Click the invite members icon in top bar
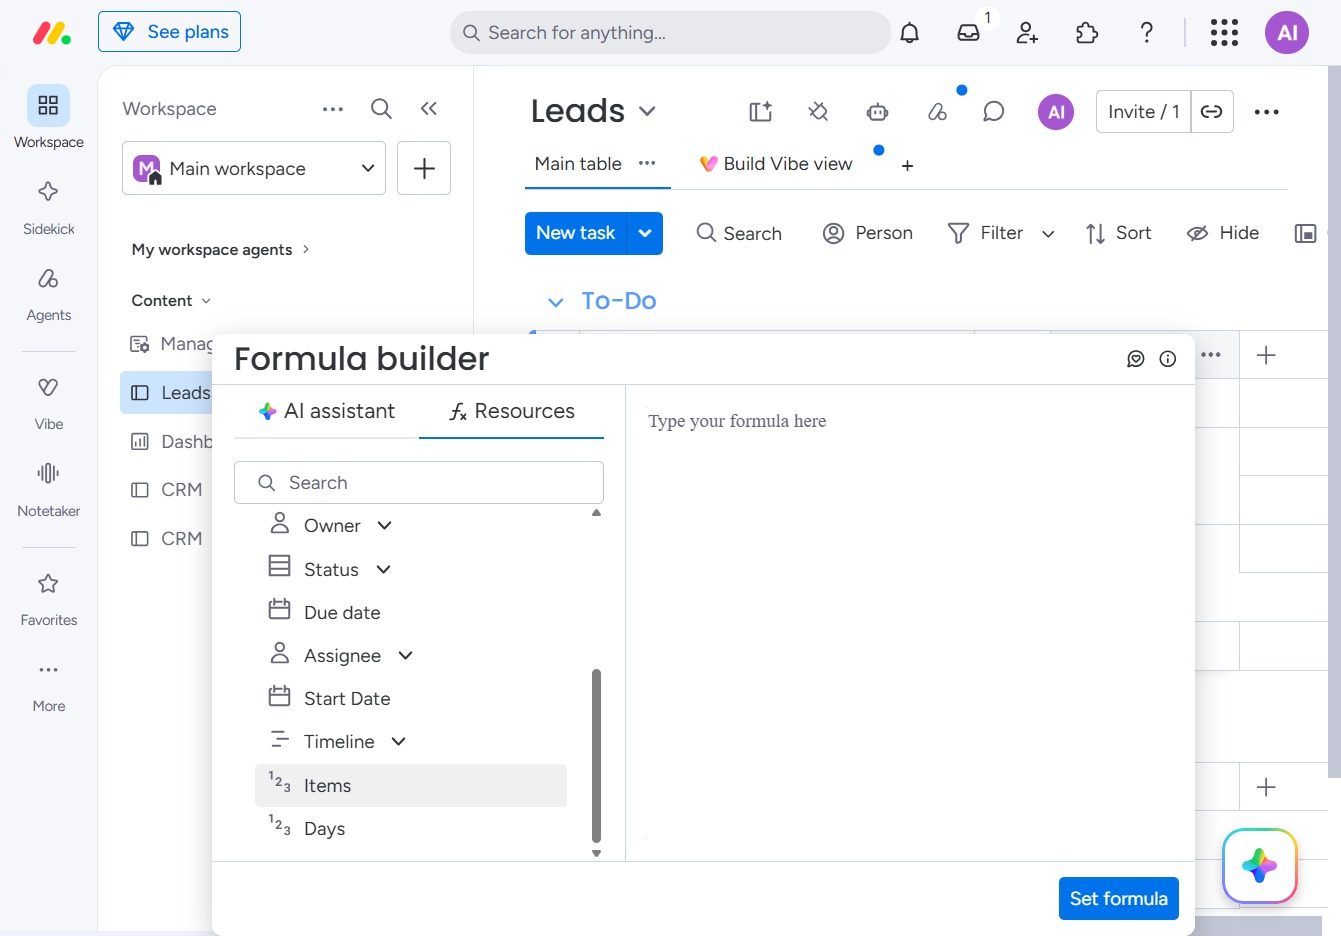 [1027, 33]
